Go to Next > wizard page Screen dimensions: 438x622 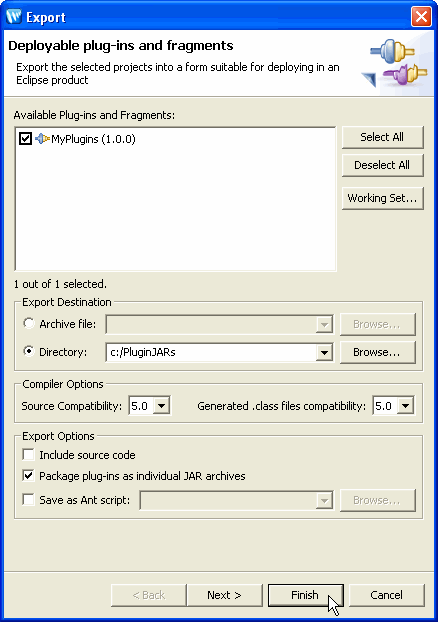click(224, 595)
